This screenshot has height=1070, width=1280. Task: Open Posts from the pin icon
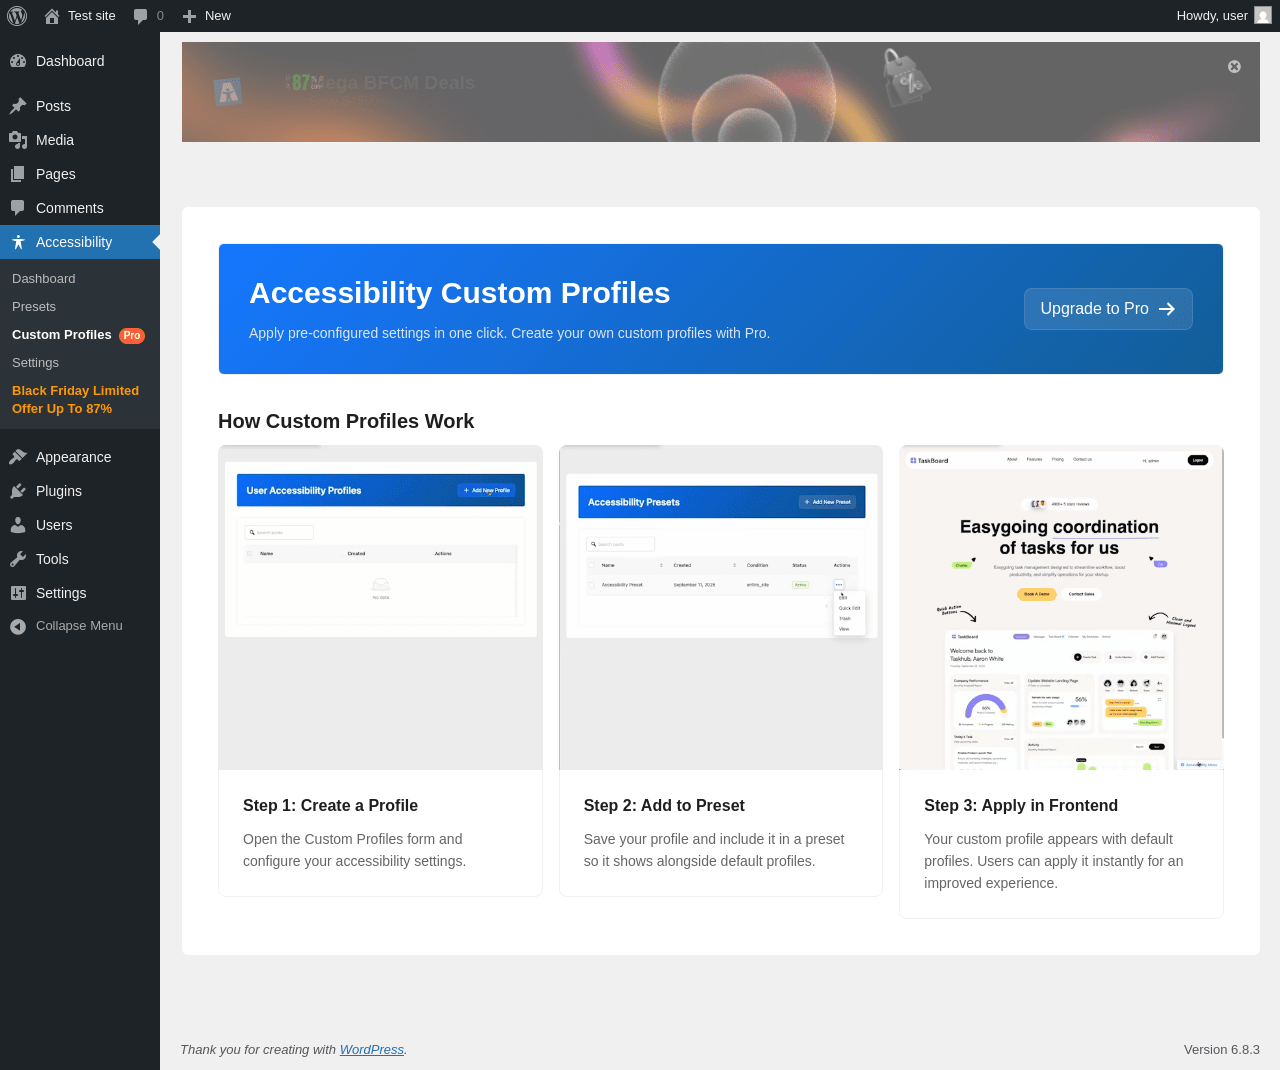pyautogui.click(x=18, y=106)
